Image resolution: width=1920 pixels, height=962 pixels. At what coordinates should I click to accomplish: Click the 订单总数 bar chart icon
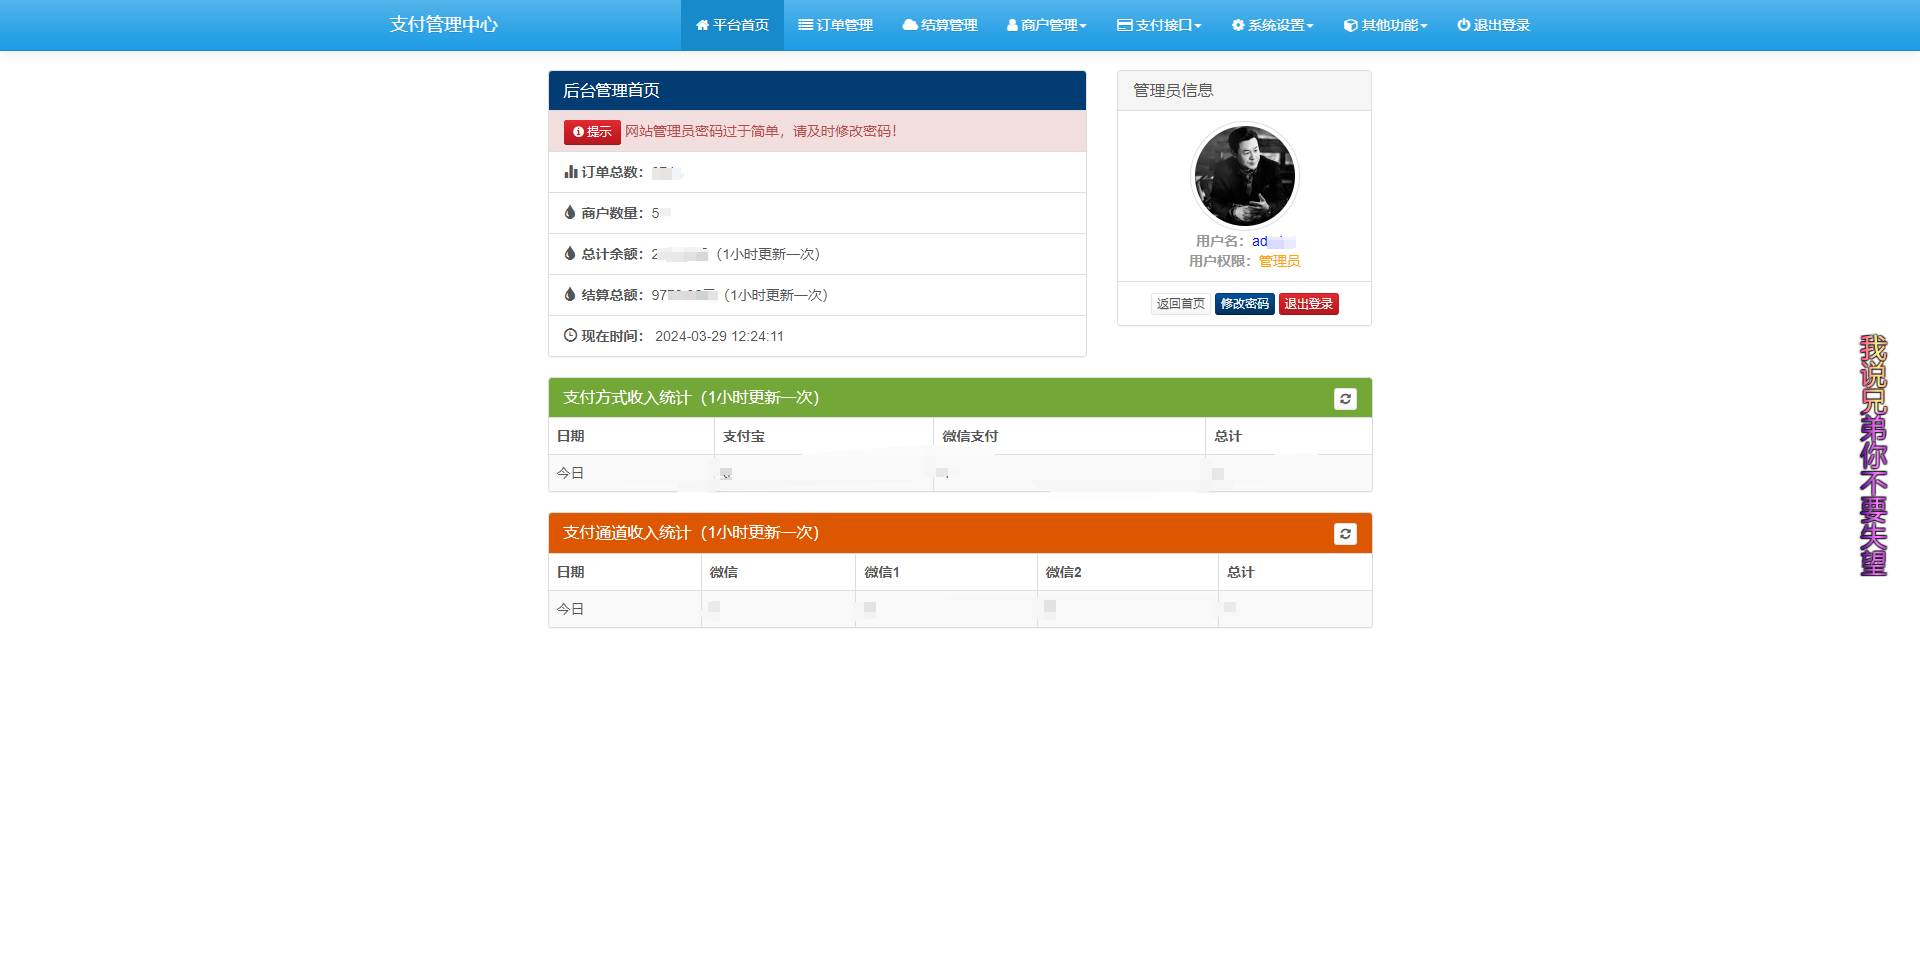[569, 171]
